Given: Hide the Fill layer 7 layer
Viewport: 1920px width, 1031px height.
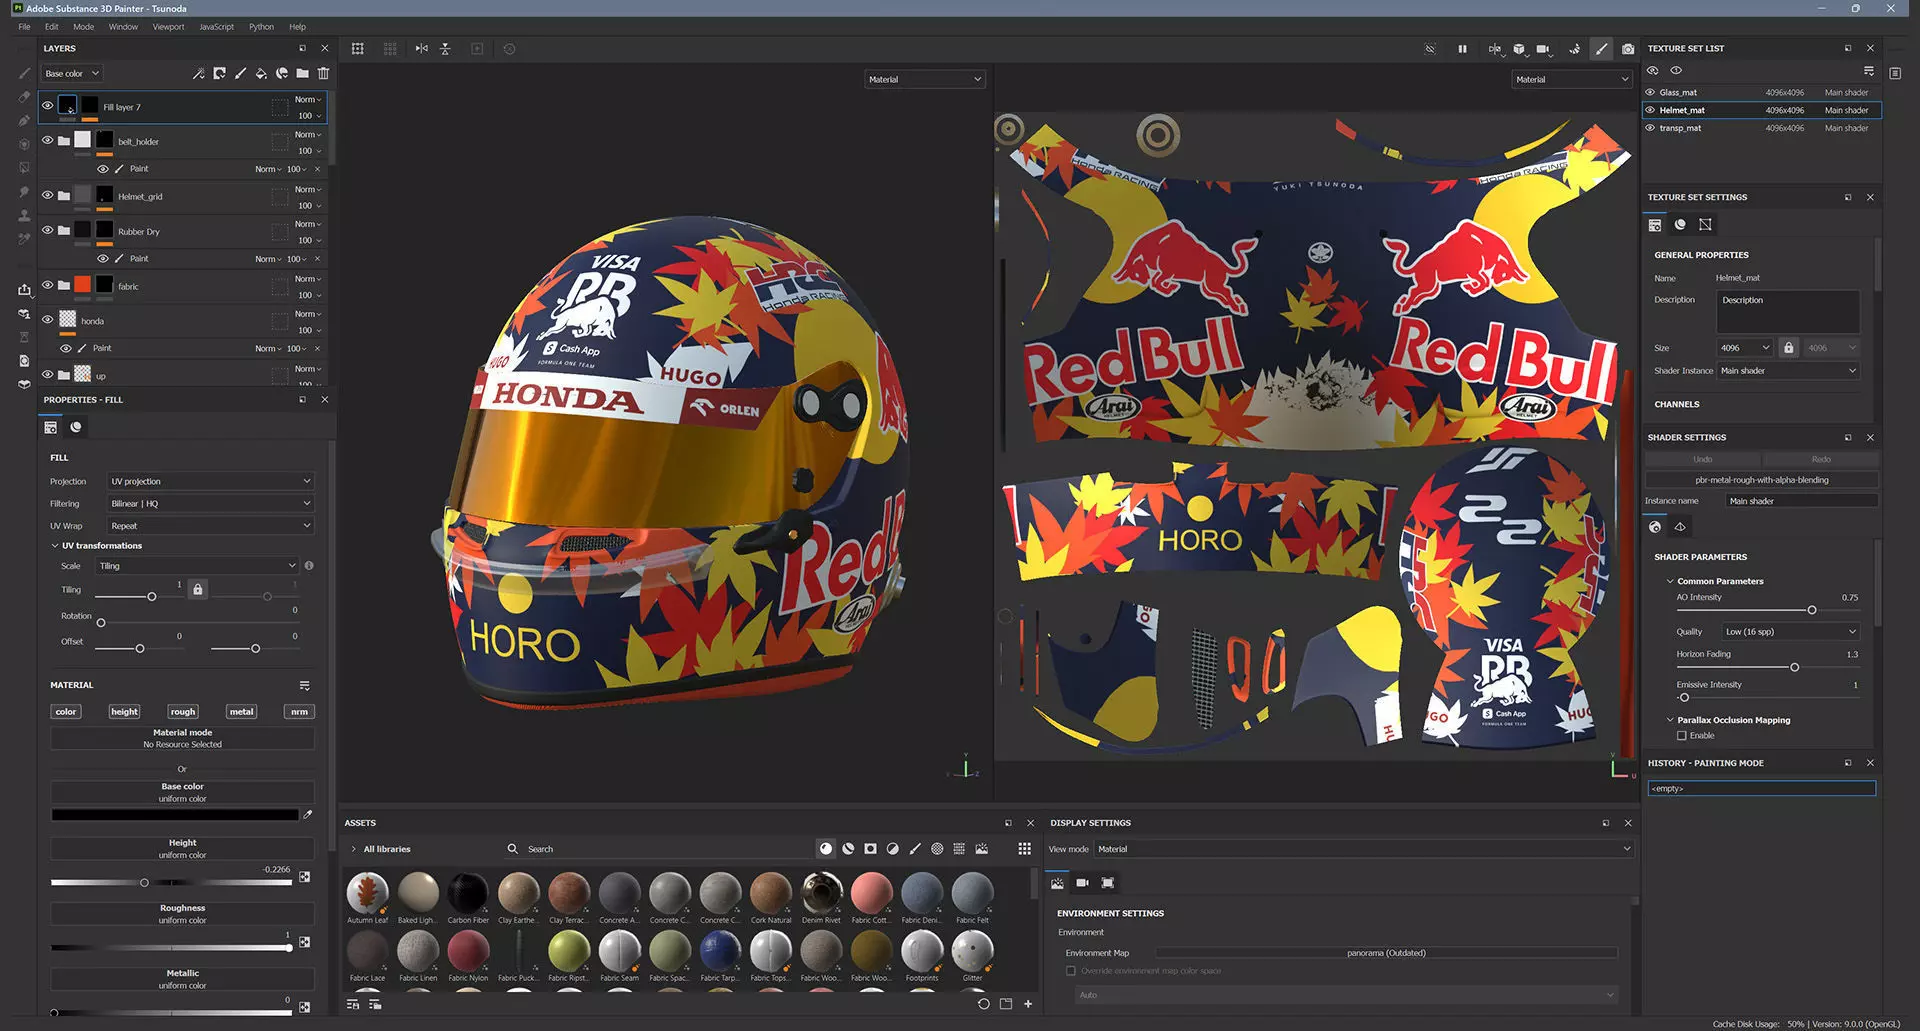Looking at the screenshot, I should 47,105.
